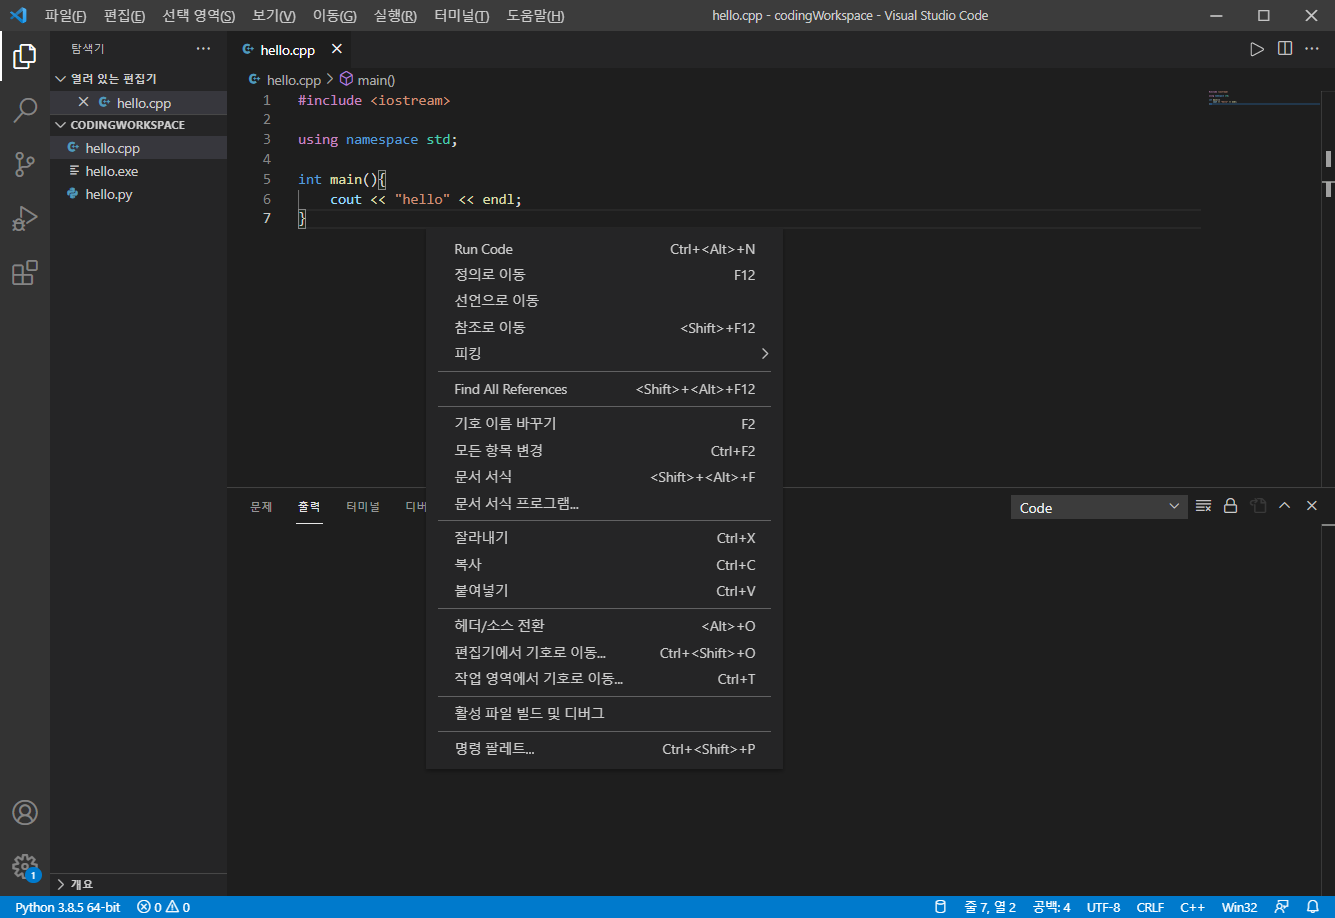
Task: Open the Selection menu
Action: tap(199, 16)
